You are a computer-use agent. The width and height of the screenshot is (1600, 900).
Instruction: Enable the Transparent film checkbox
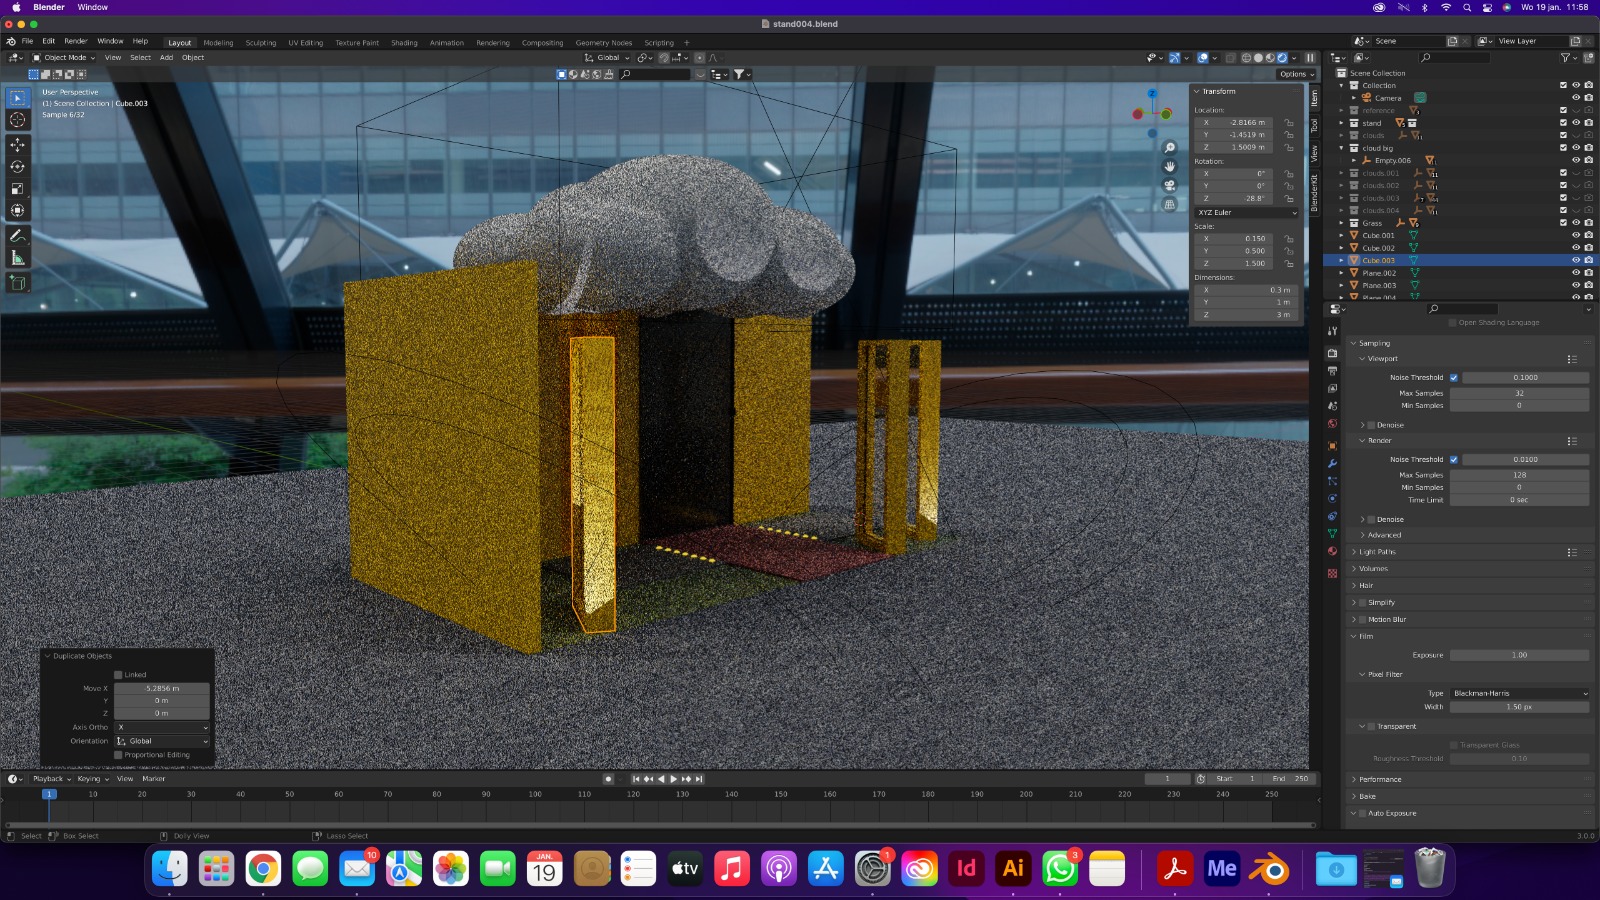pos(1371,727)
